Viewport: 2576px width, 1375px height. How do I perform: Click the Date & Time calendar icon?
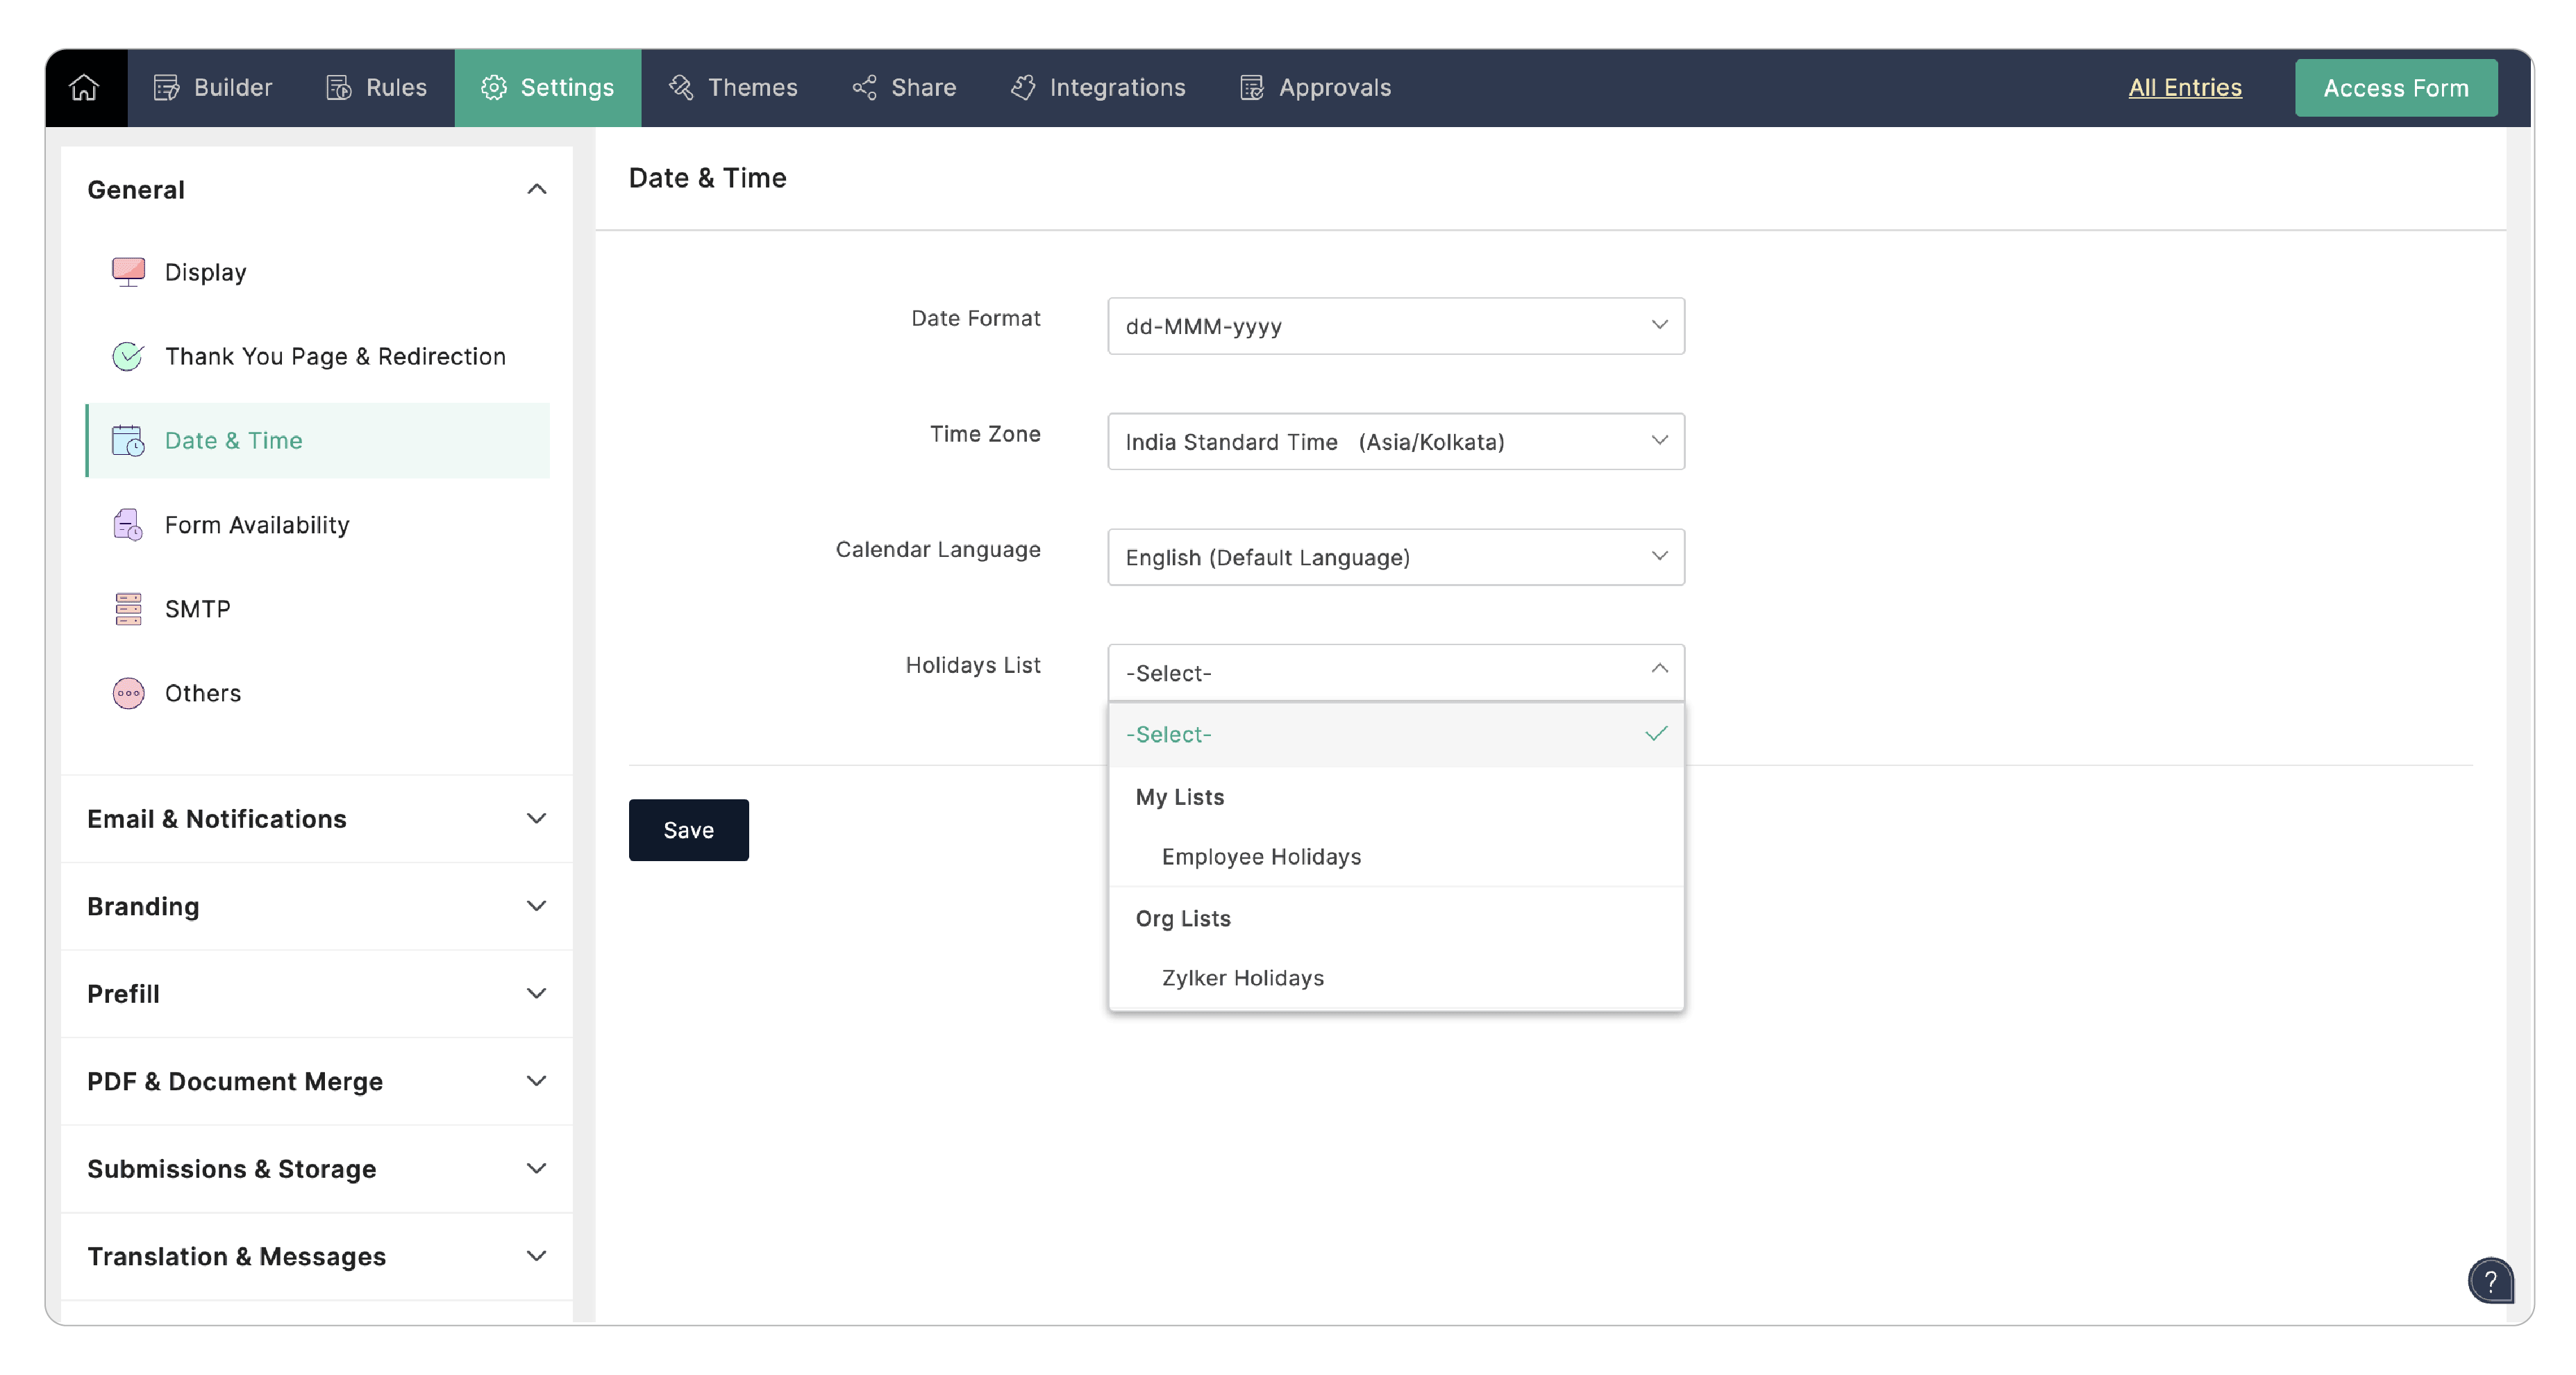(128, 441)
